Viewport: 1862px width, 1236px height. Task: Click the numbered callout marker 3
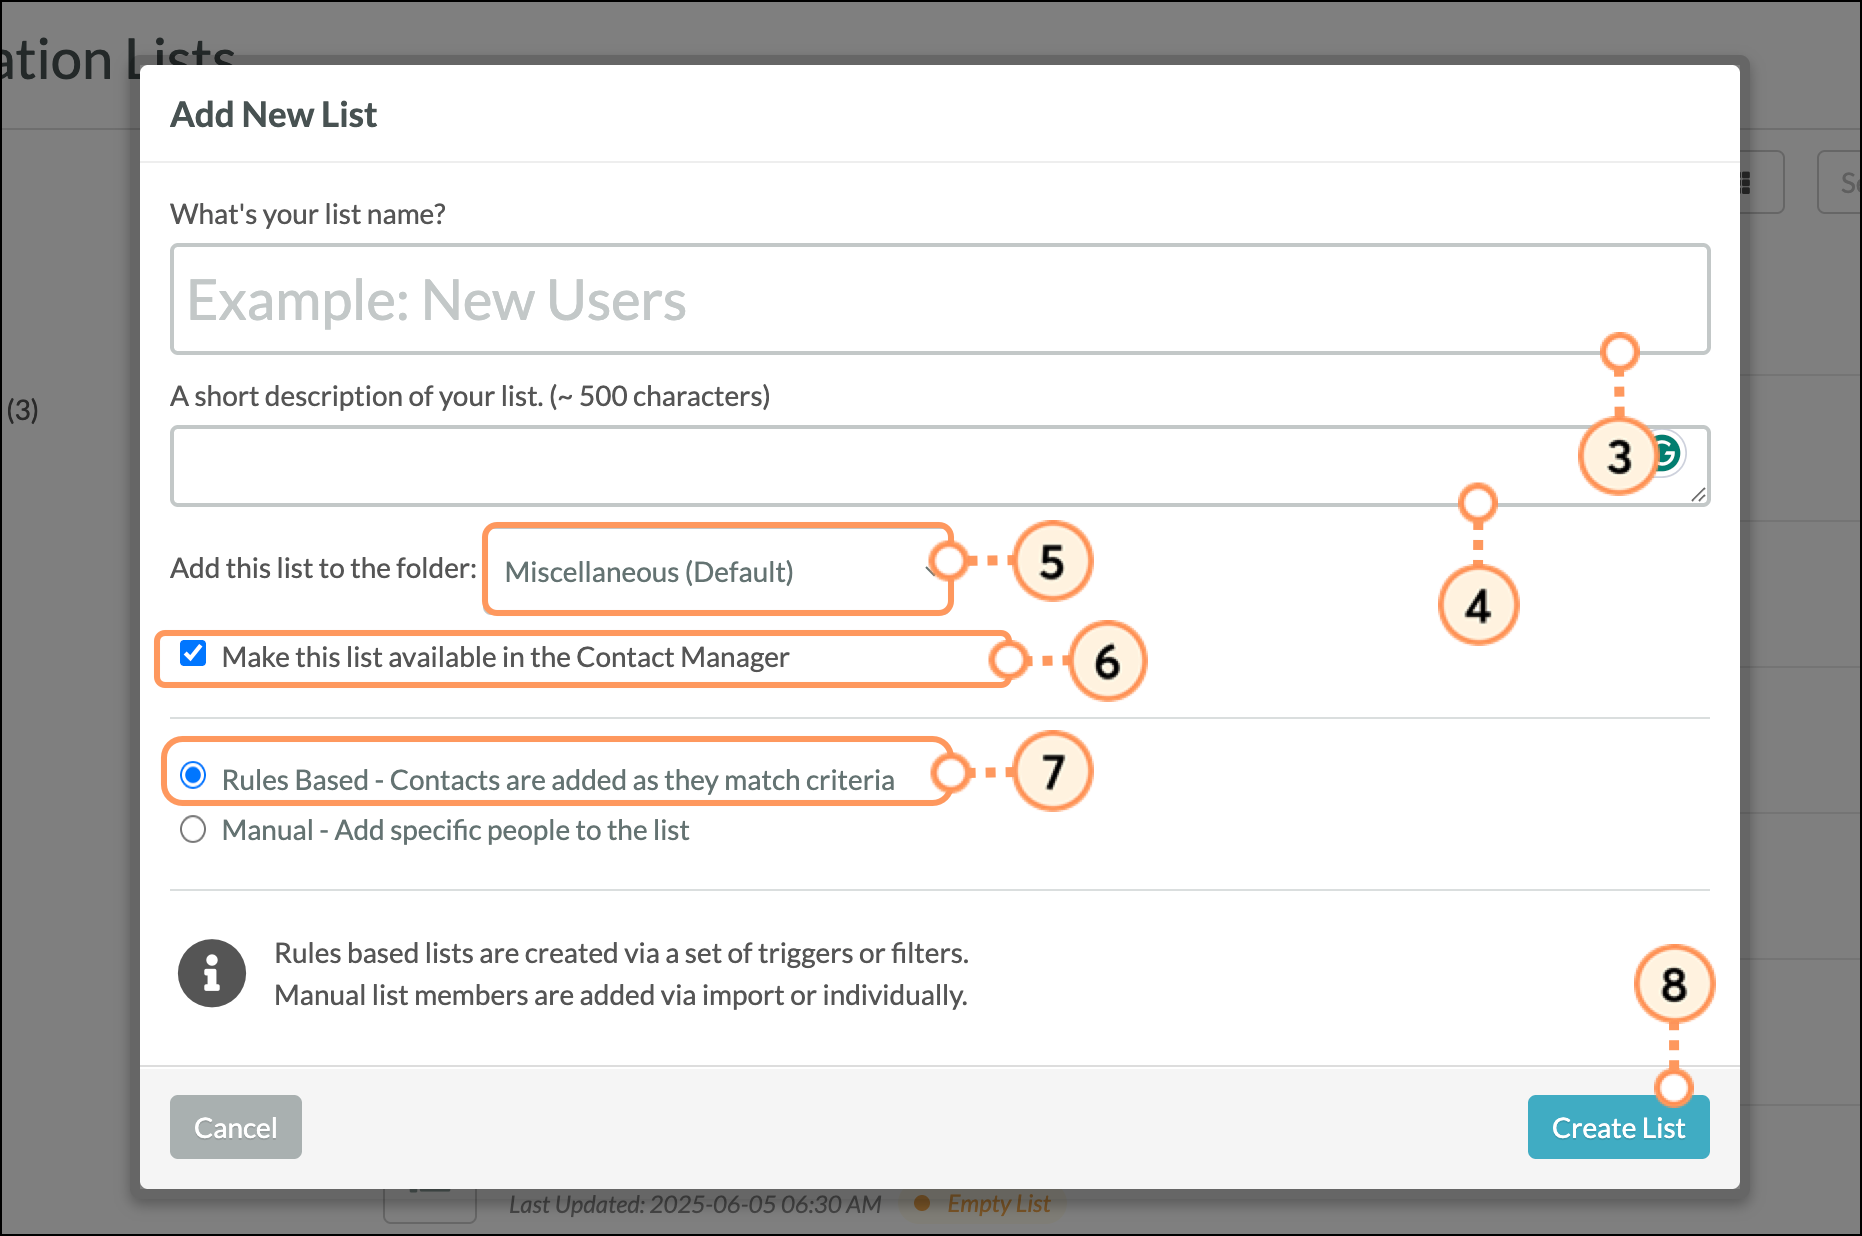(1618, 457)
